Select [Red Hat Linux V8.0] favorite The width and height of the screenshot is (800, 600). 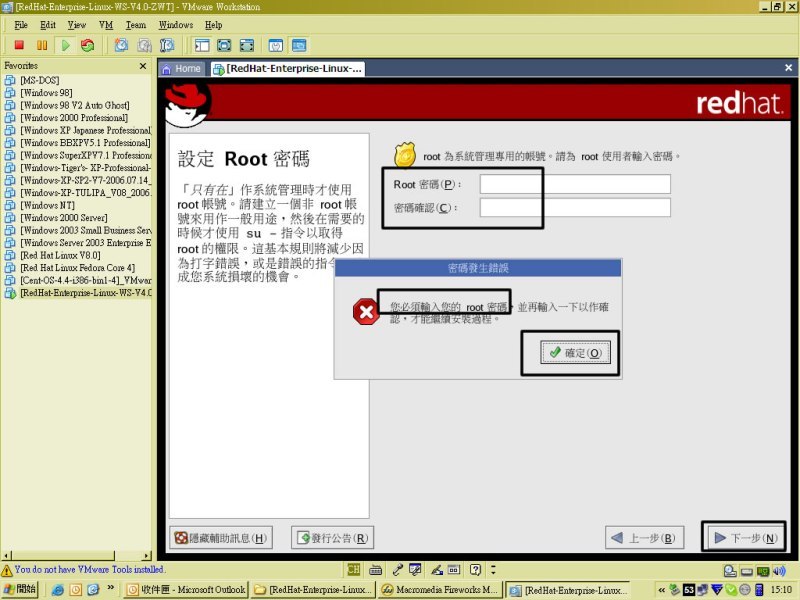pos(60,255)
